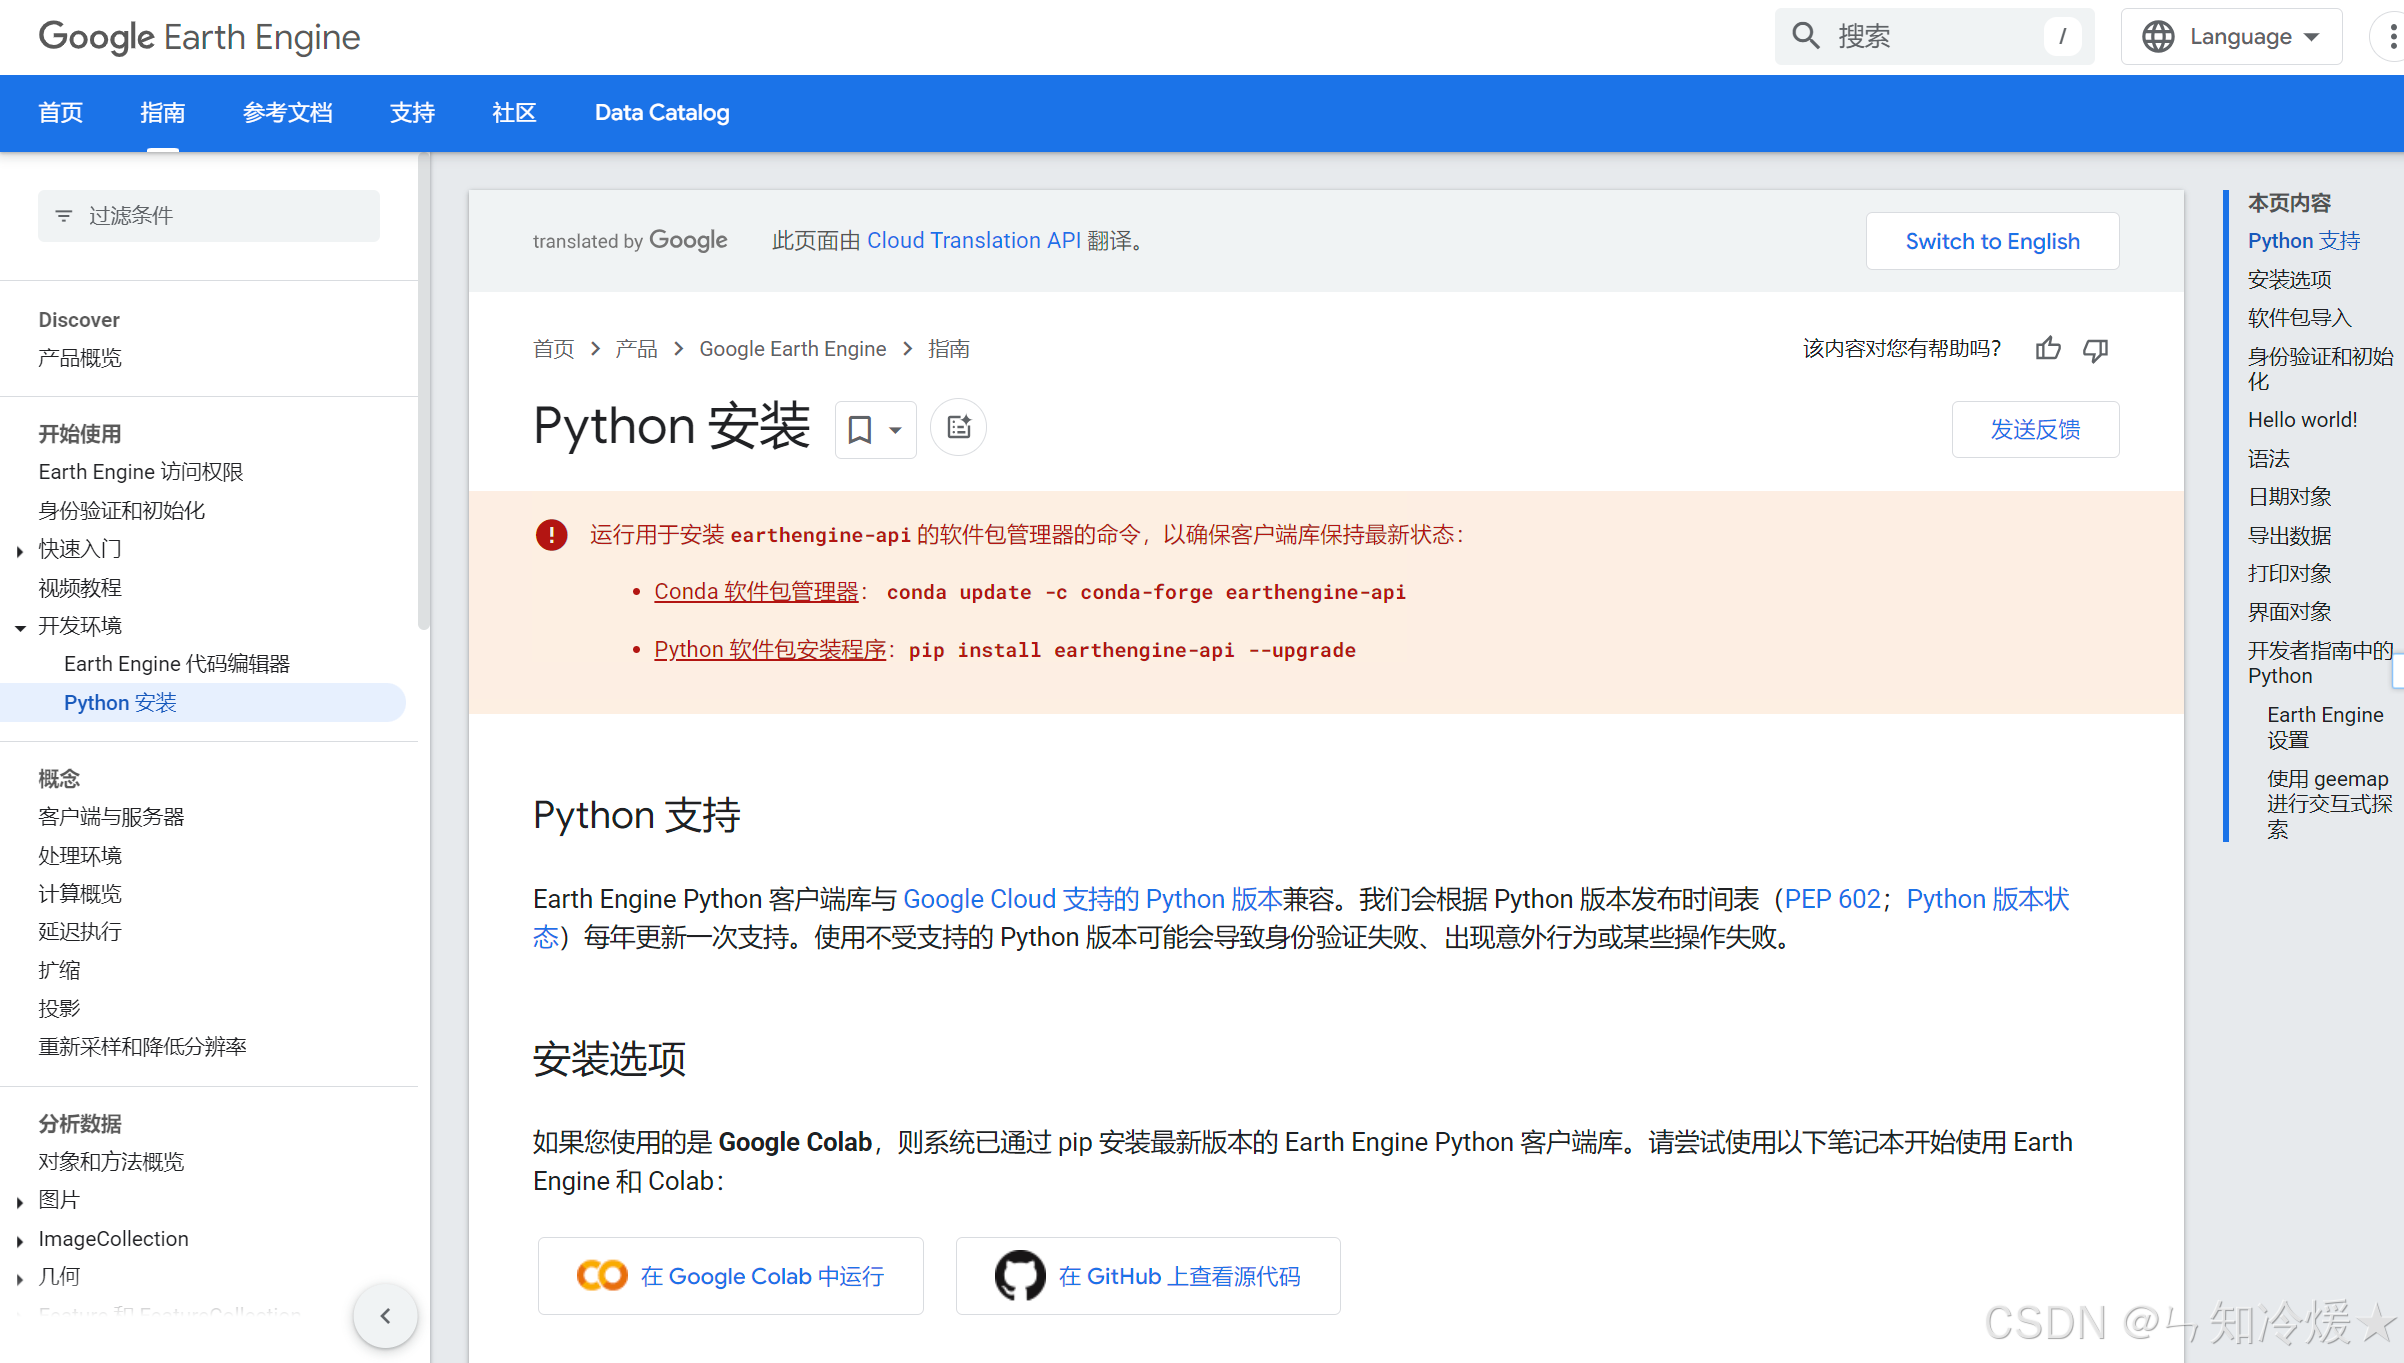Click the Google Colab logo icon

click(x=602, y=1276)
